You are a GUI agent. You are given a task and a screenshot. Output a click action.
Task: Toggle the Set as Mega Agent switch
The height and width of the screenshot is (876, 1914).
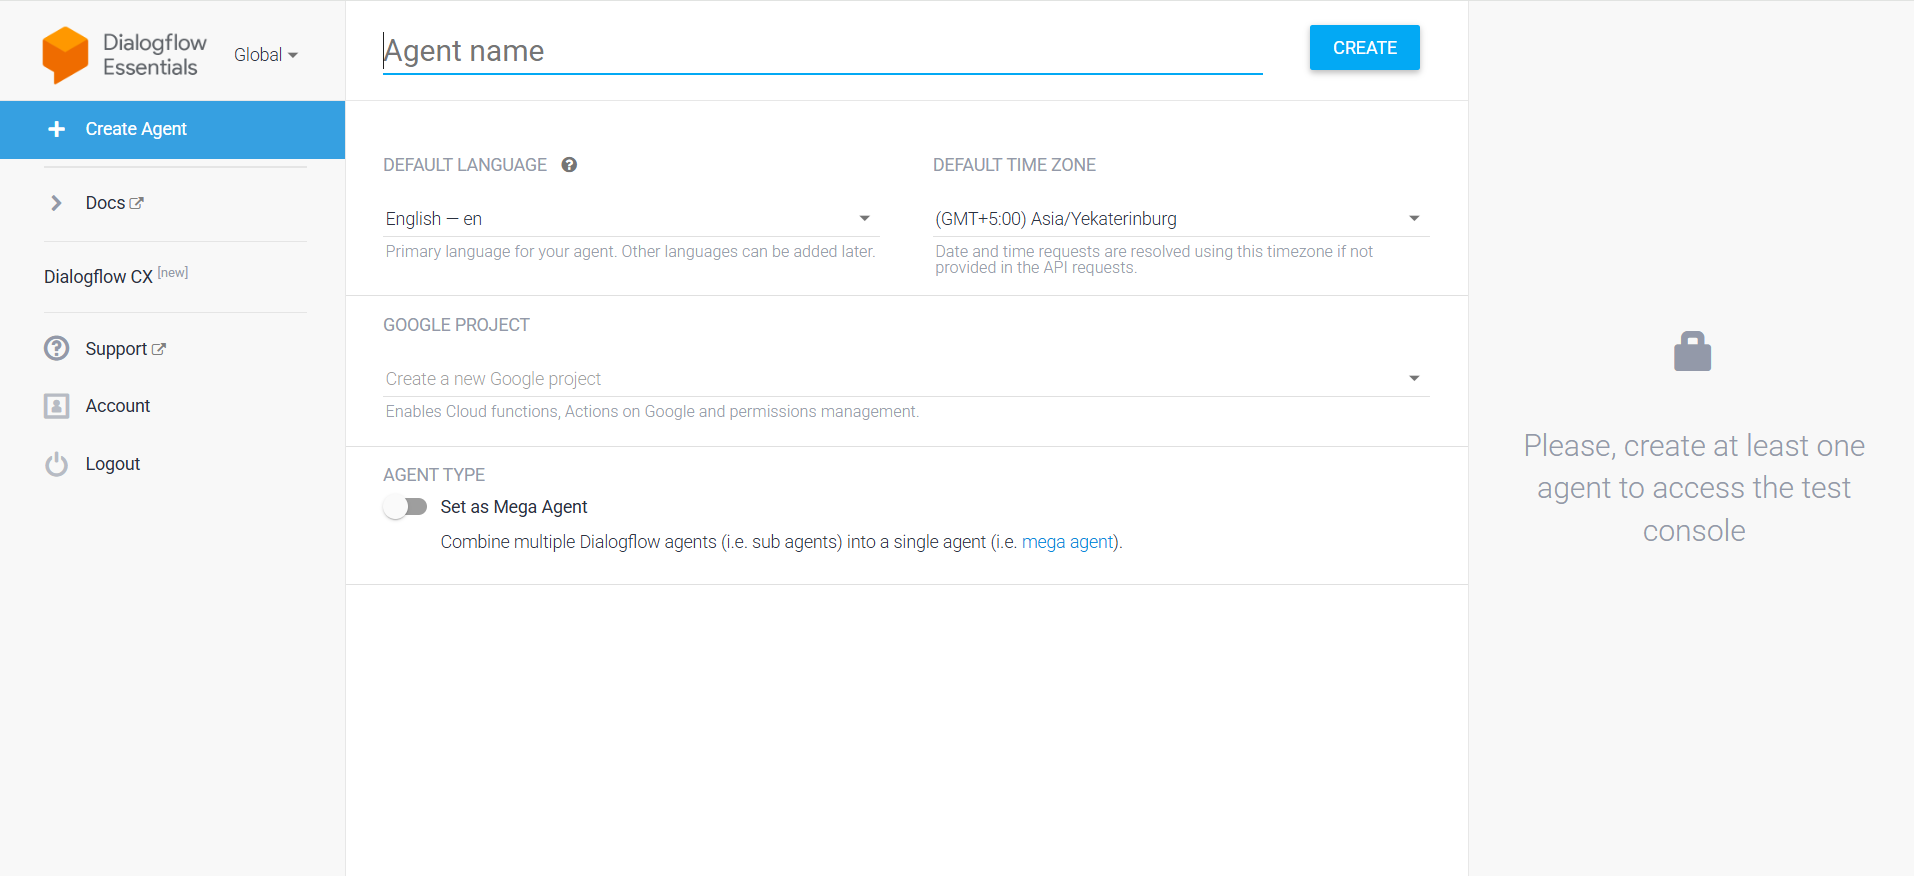(405, 507)
